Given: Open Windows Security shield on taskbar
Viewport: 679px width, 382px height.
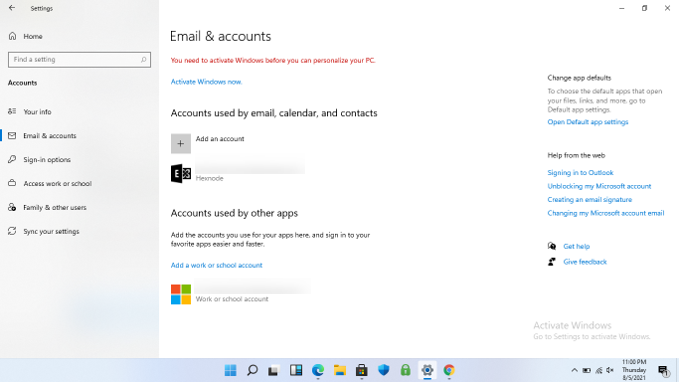Looking at the screenshot, I should 383,370.
